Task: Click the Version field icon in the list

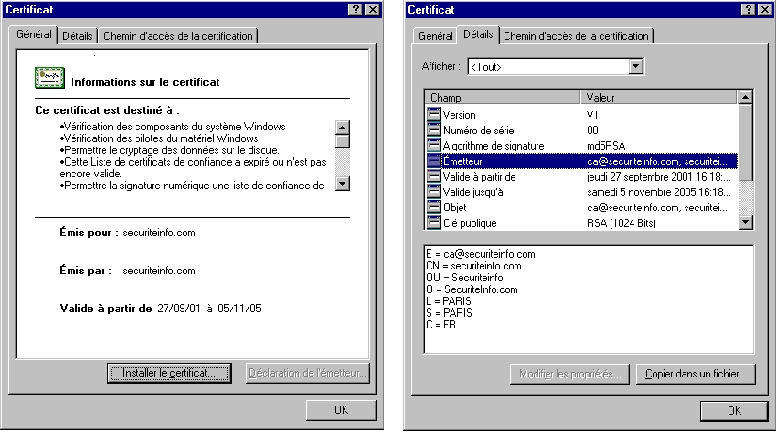Action: [433, 115]
